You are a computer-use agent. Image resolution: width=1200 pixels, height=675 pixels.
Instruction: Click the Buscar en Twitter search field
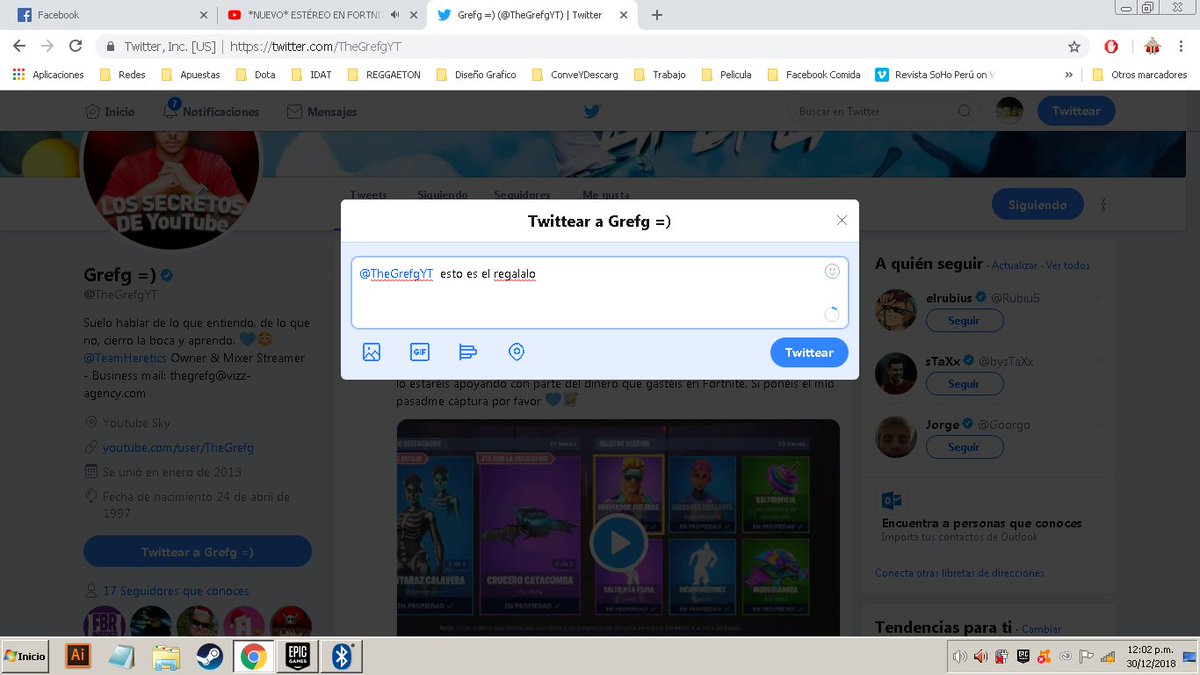[885, 111]
